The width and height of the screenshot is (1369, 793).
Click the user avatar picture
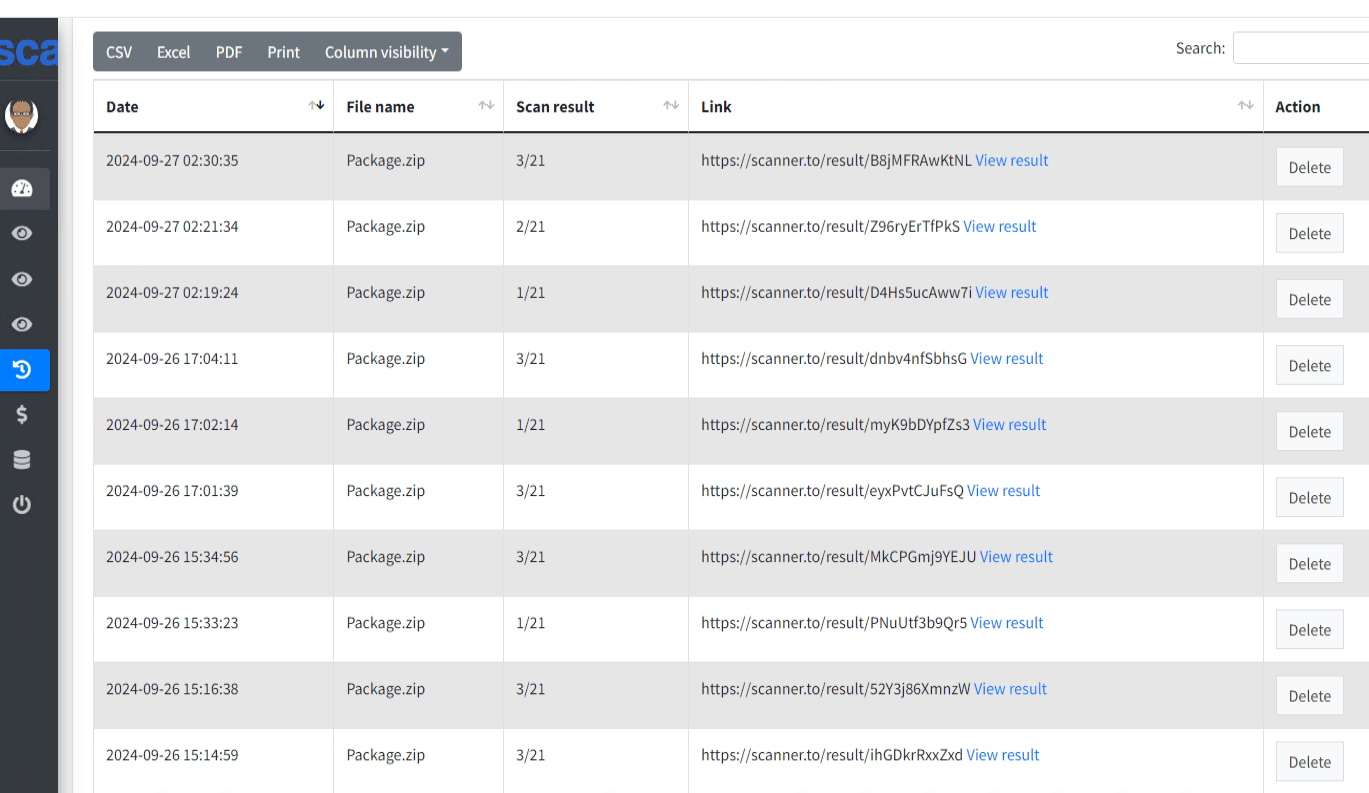tap(22, 116)
